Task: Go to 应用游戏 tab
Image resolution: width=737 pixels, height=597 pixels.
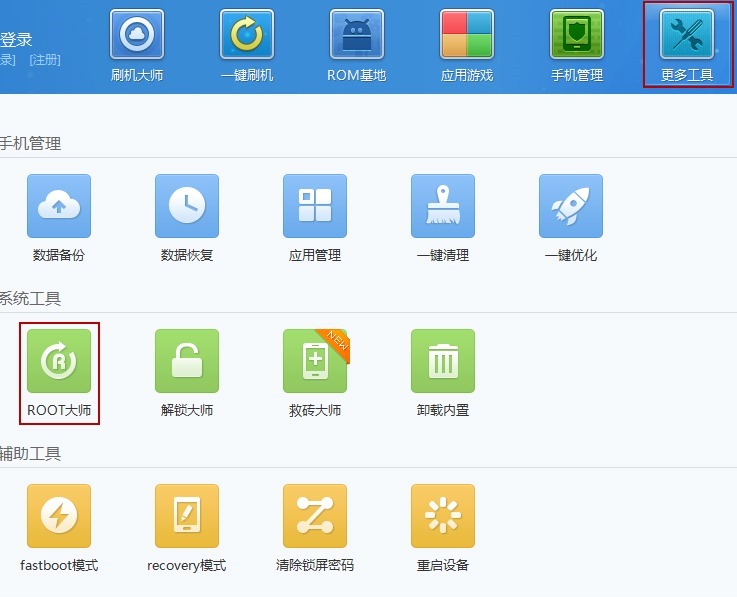Action: point(467,46)
